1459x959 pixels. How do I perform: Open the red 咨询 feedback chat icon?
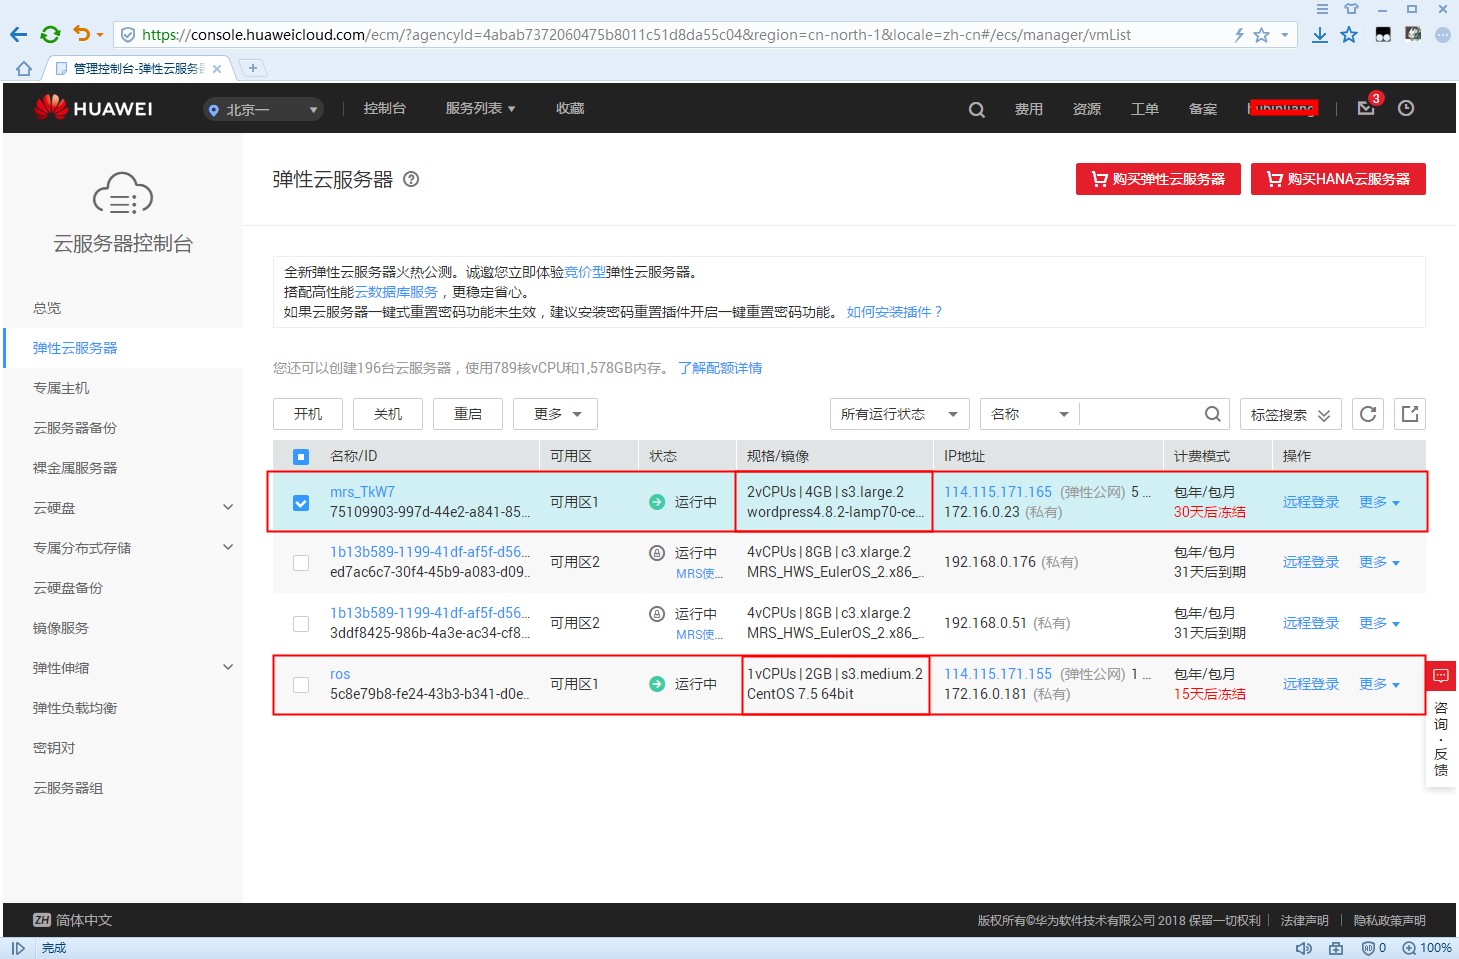click(1441, 676)
